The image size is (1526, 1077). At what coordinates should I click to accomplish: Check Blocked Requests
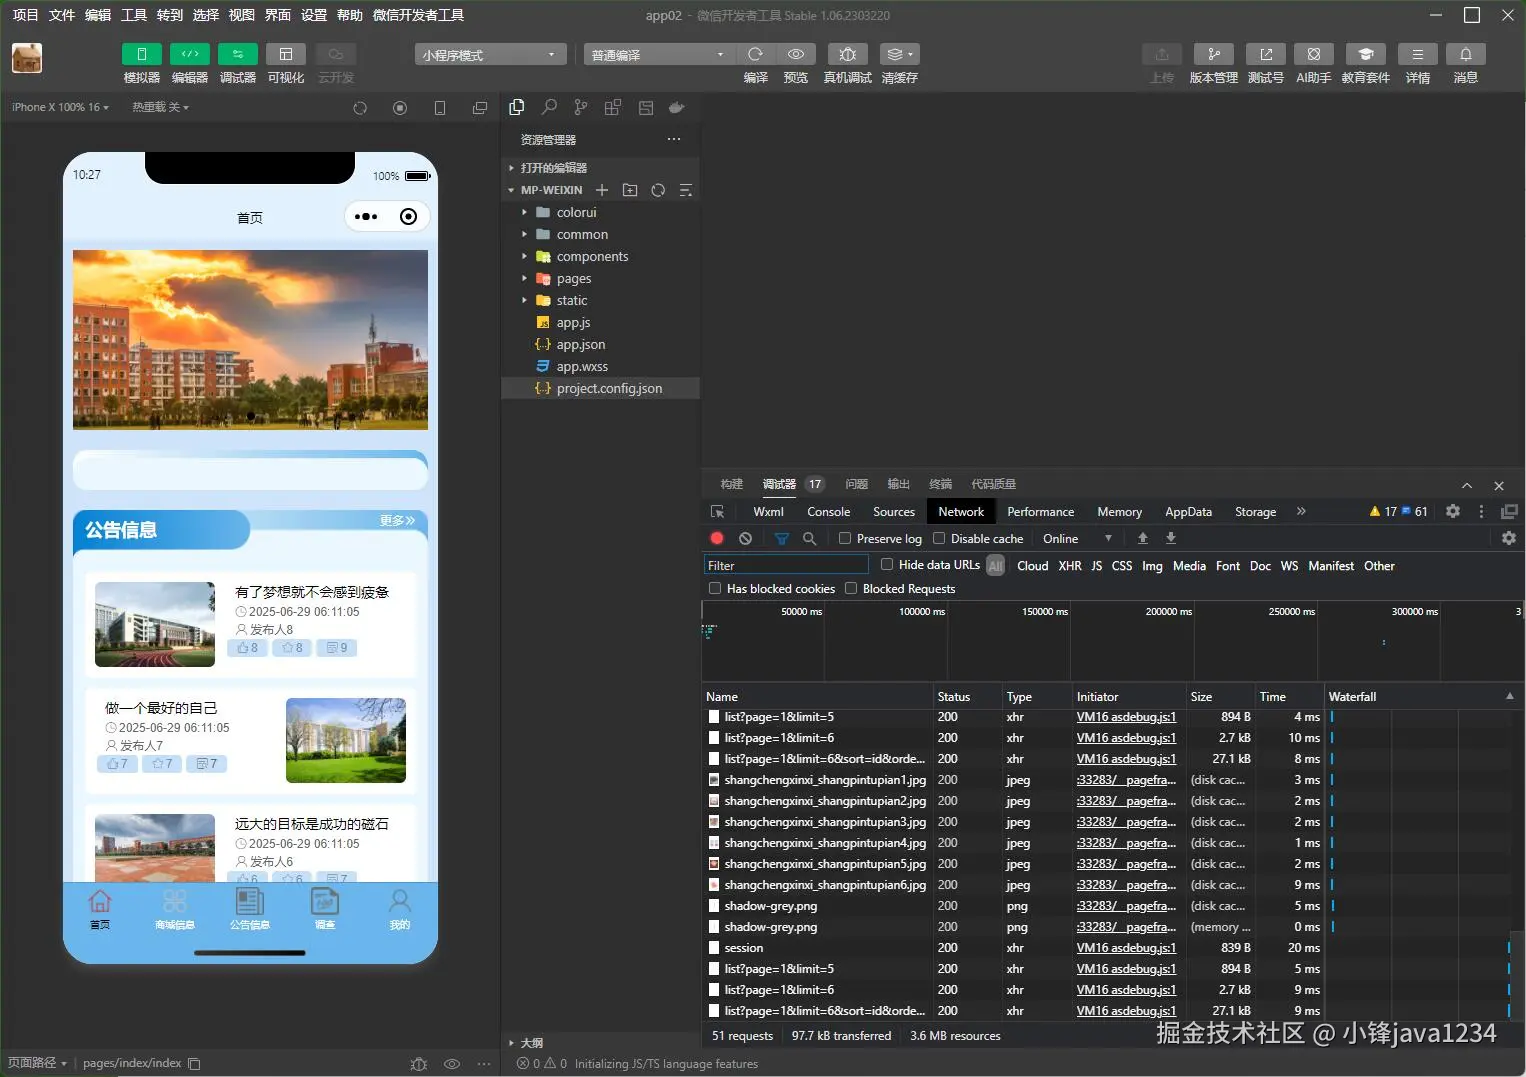coord(851,589)
